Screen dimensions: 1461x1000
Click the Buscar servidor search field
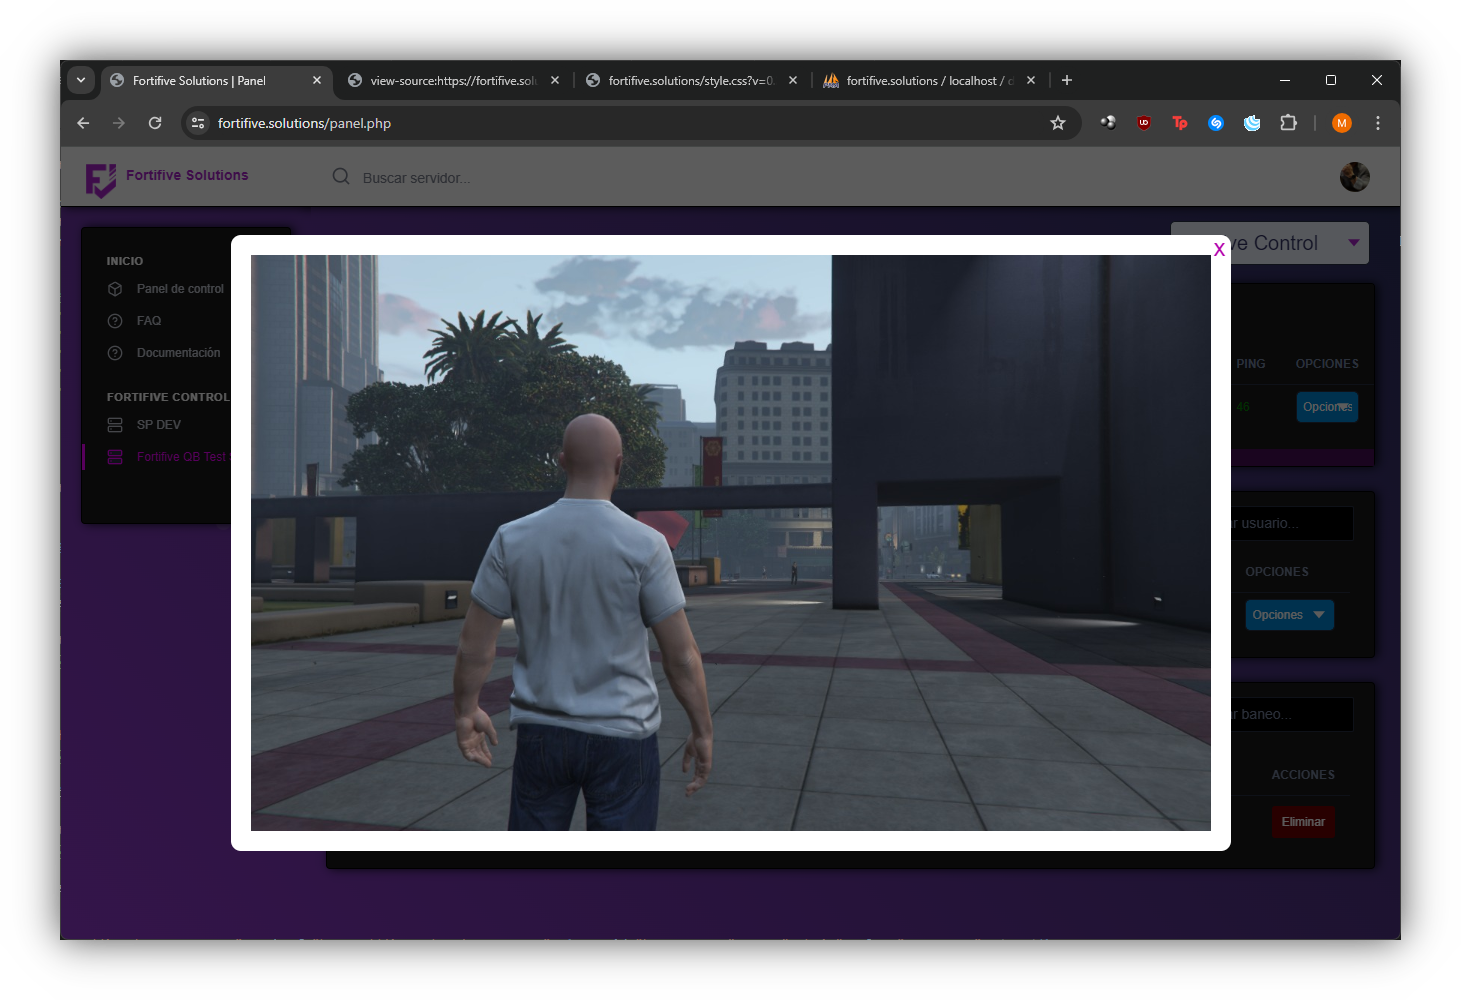(x=500, y=178)
